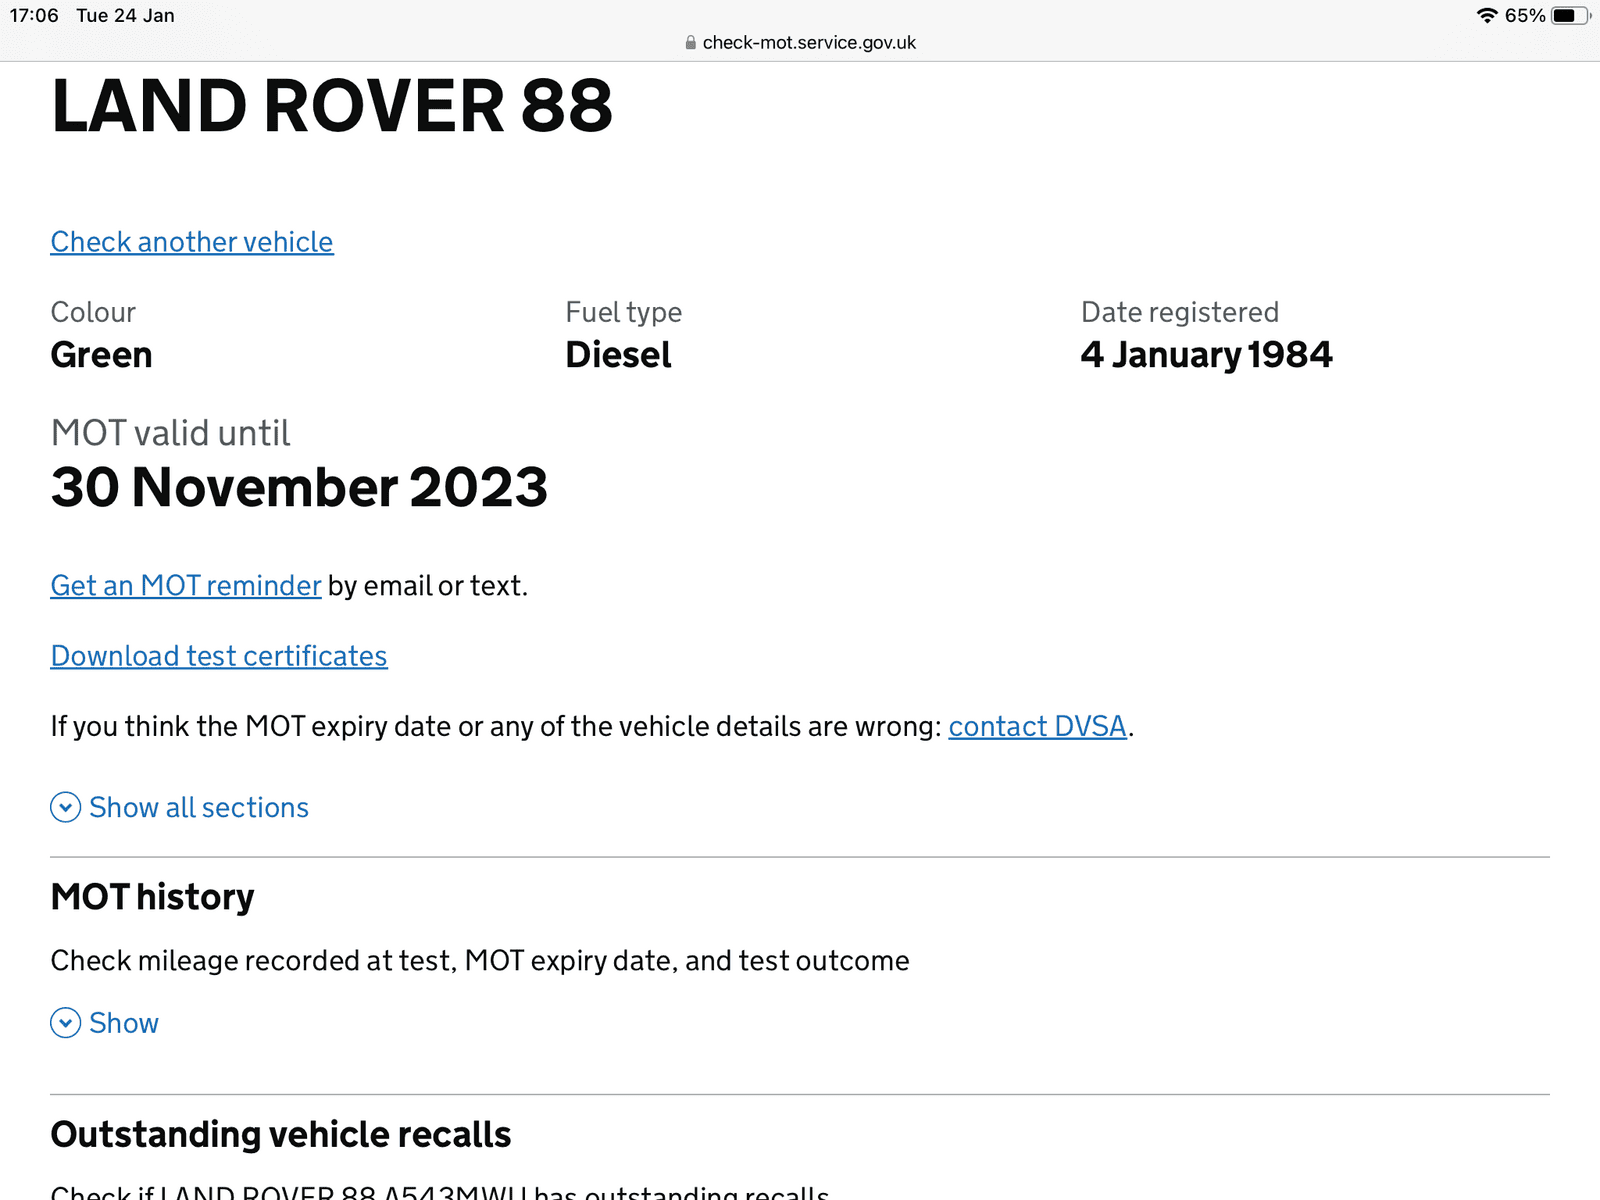Tap the 17:06 clock in the status bar
This screenshot has width=1600, height=1200.
(x=34, y=16)
